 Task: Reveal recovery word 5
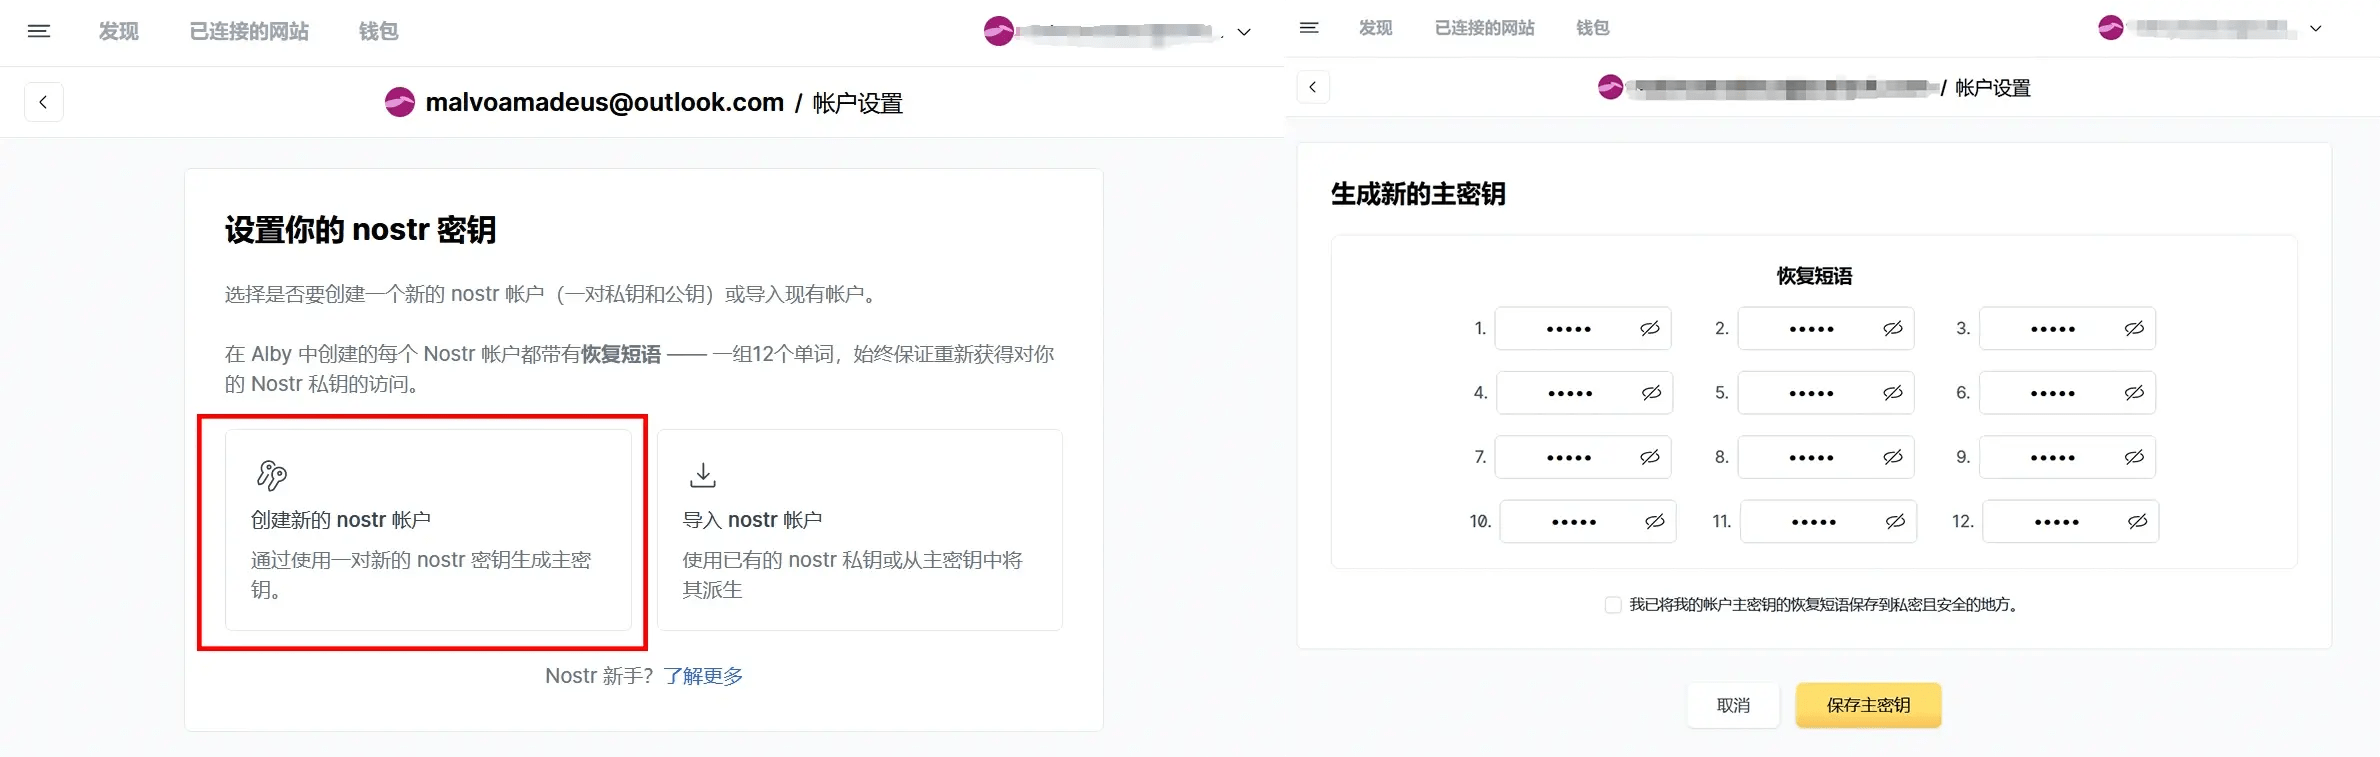1893,393
